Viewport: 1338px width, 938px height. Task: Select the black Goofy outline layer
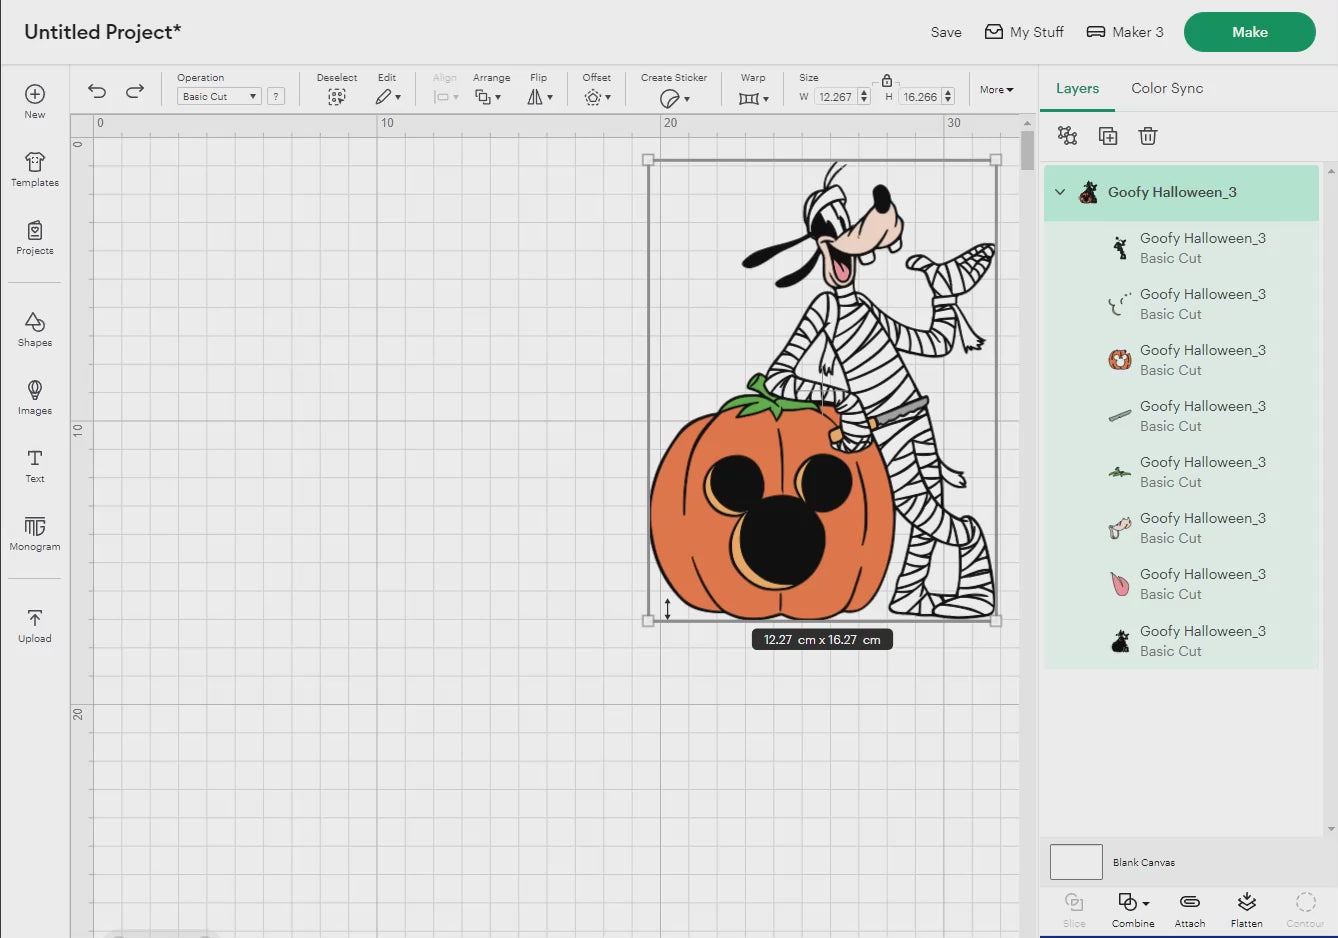(1182, 248)
